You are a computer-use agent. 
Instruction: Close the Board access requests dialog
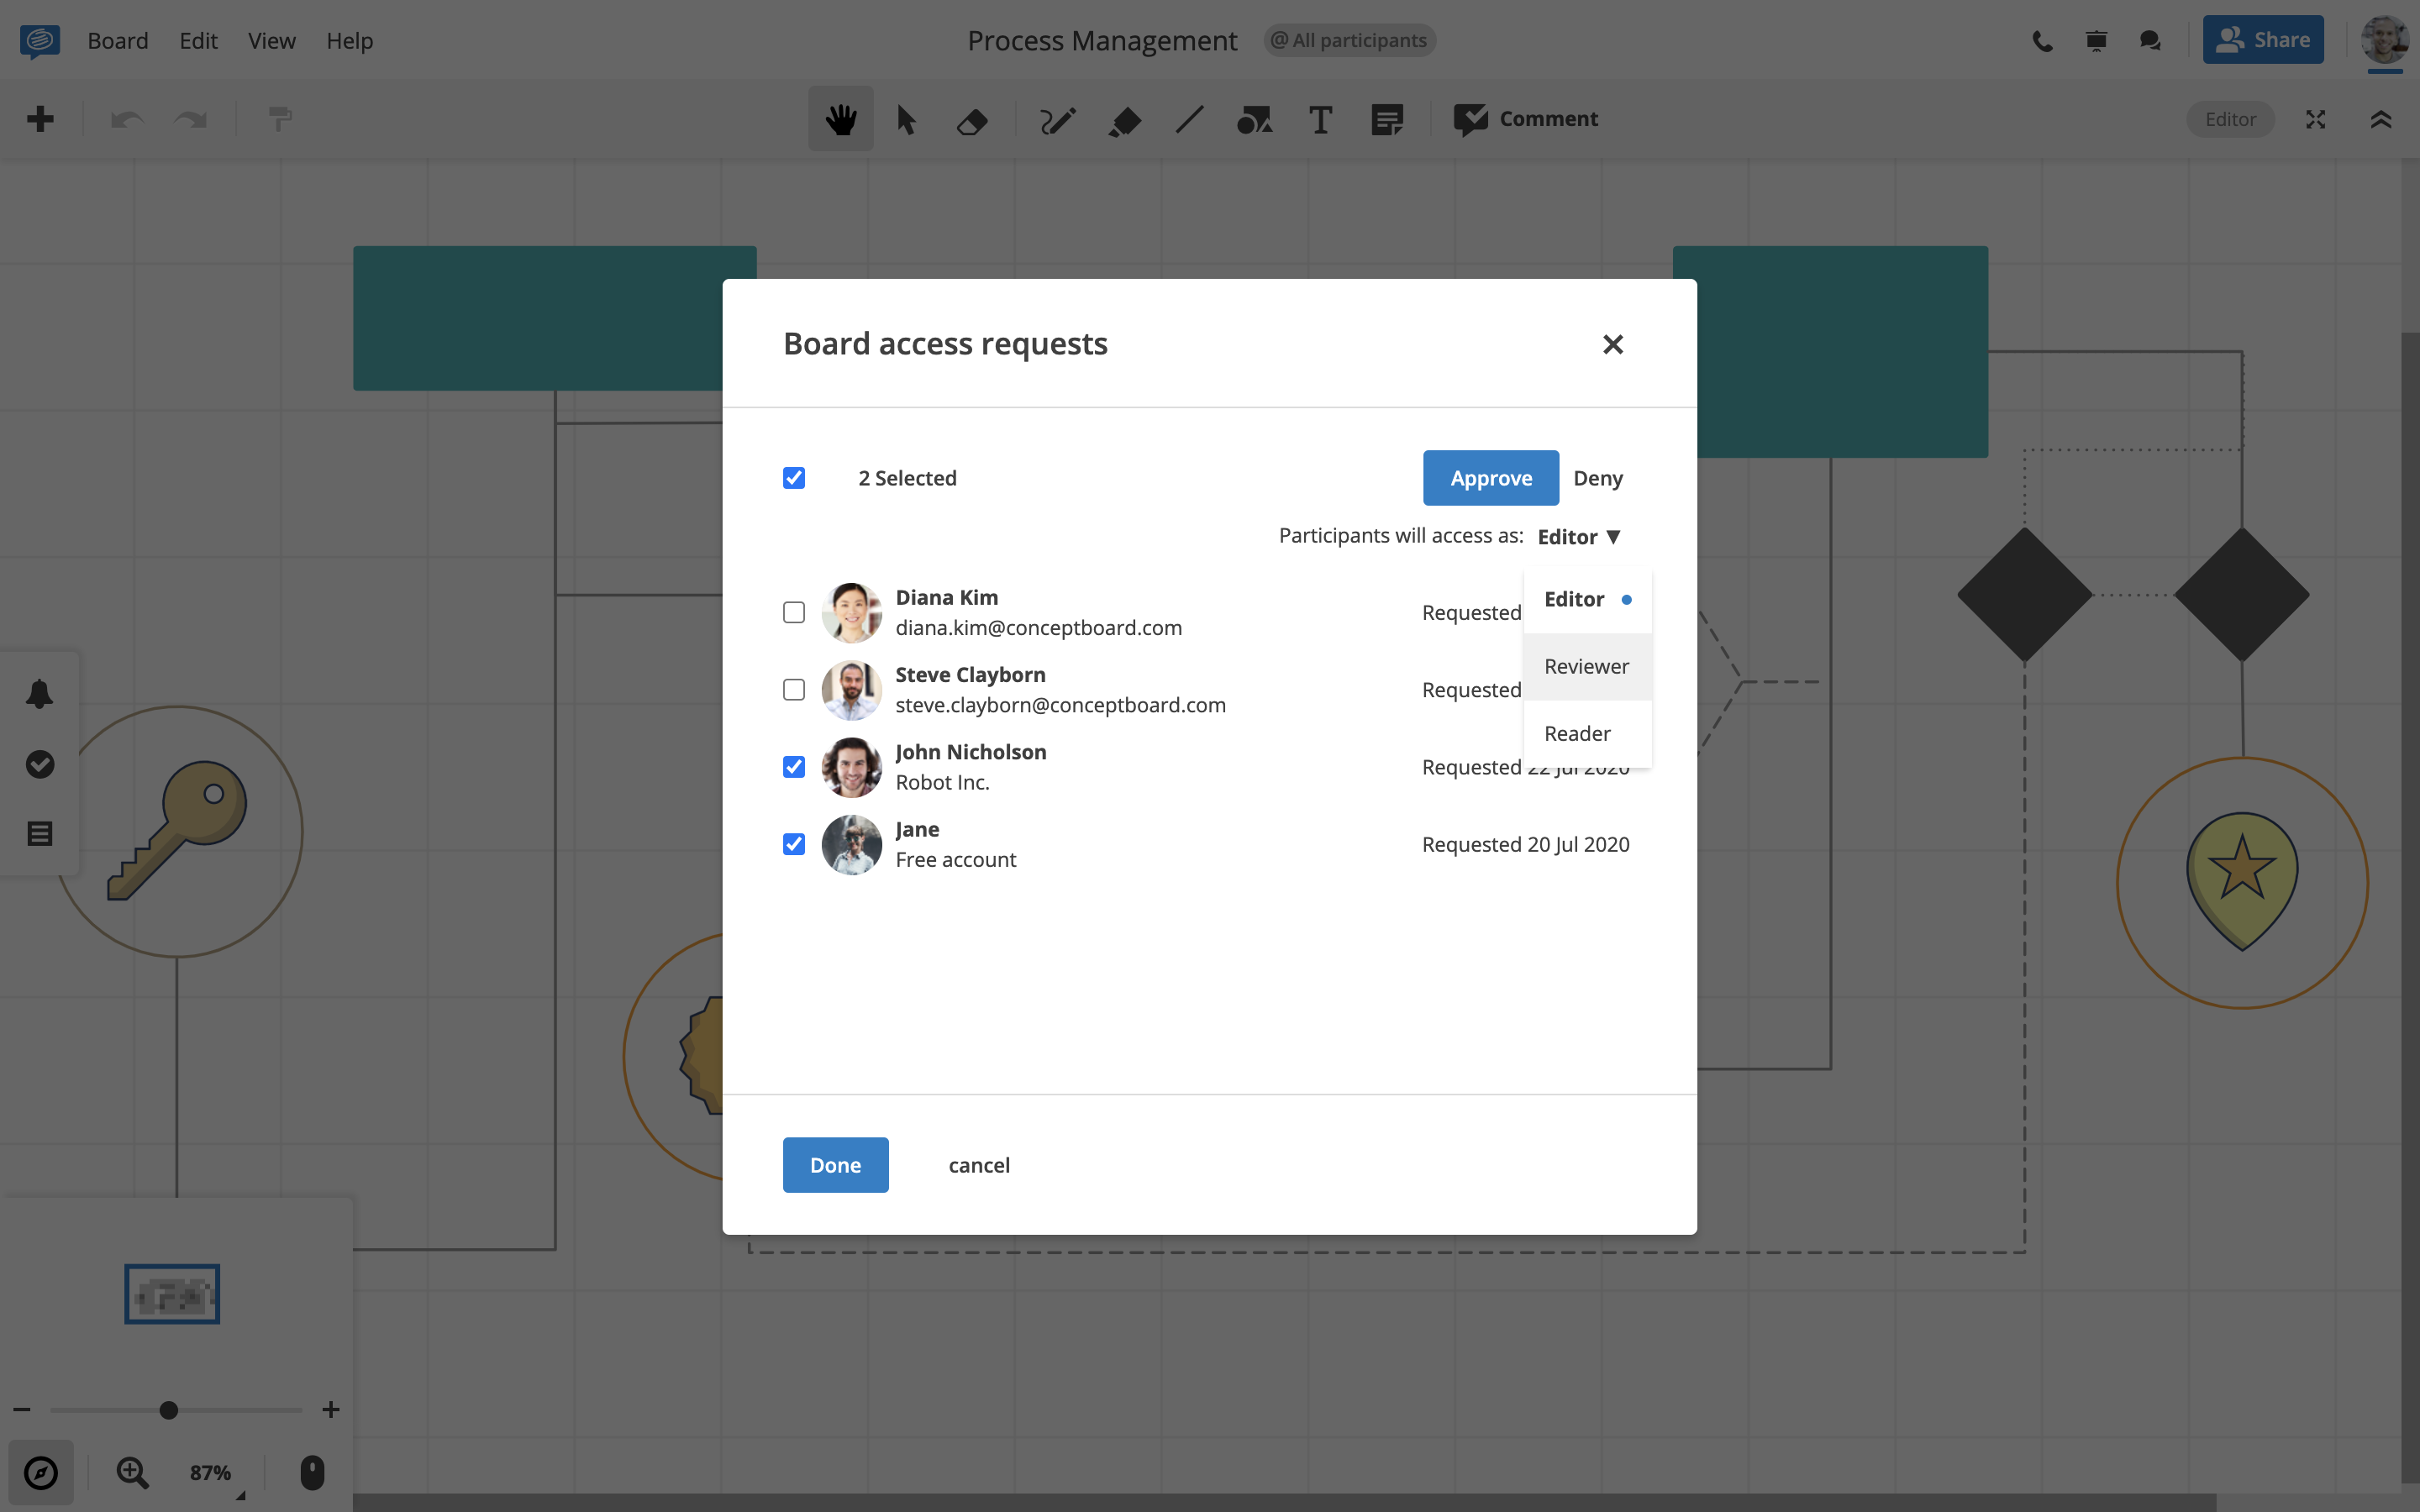tap(1613, 344)
